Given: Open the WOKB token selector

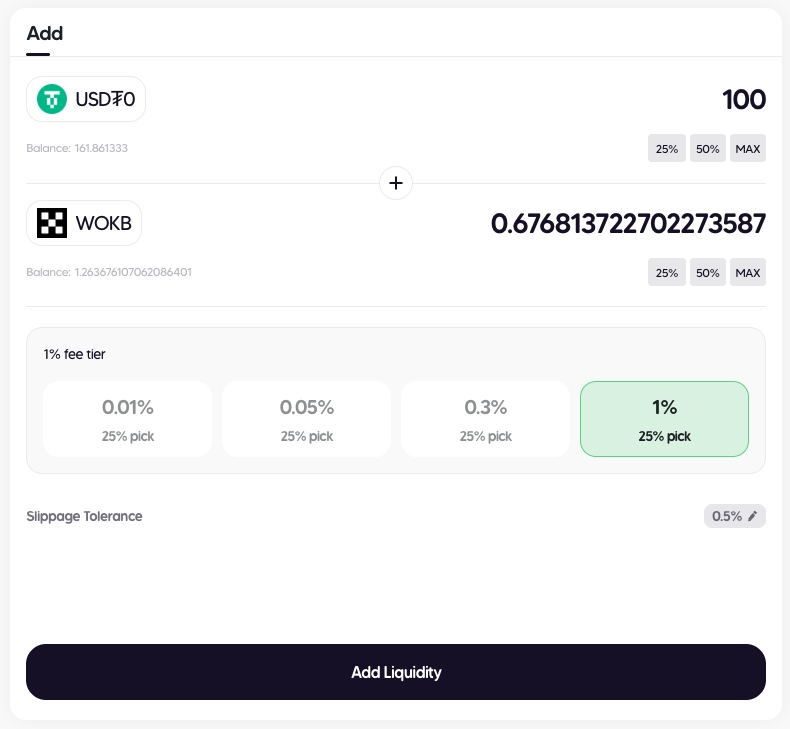Looking at the screenshot, I should 84,223.
